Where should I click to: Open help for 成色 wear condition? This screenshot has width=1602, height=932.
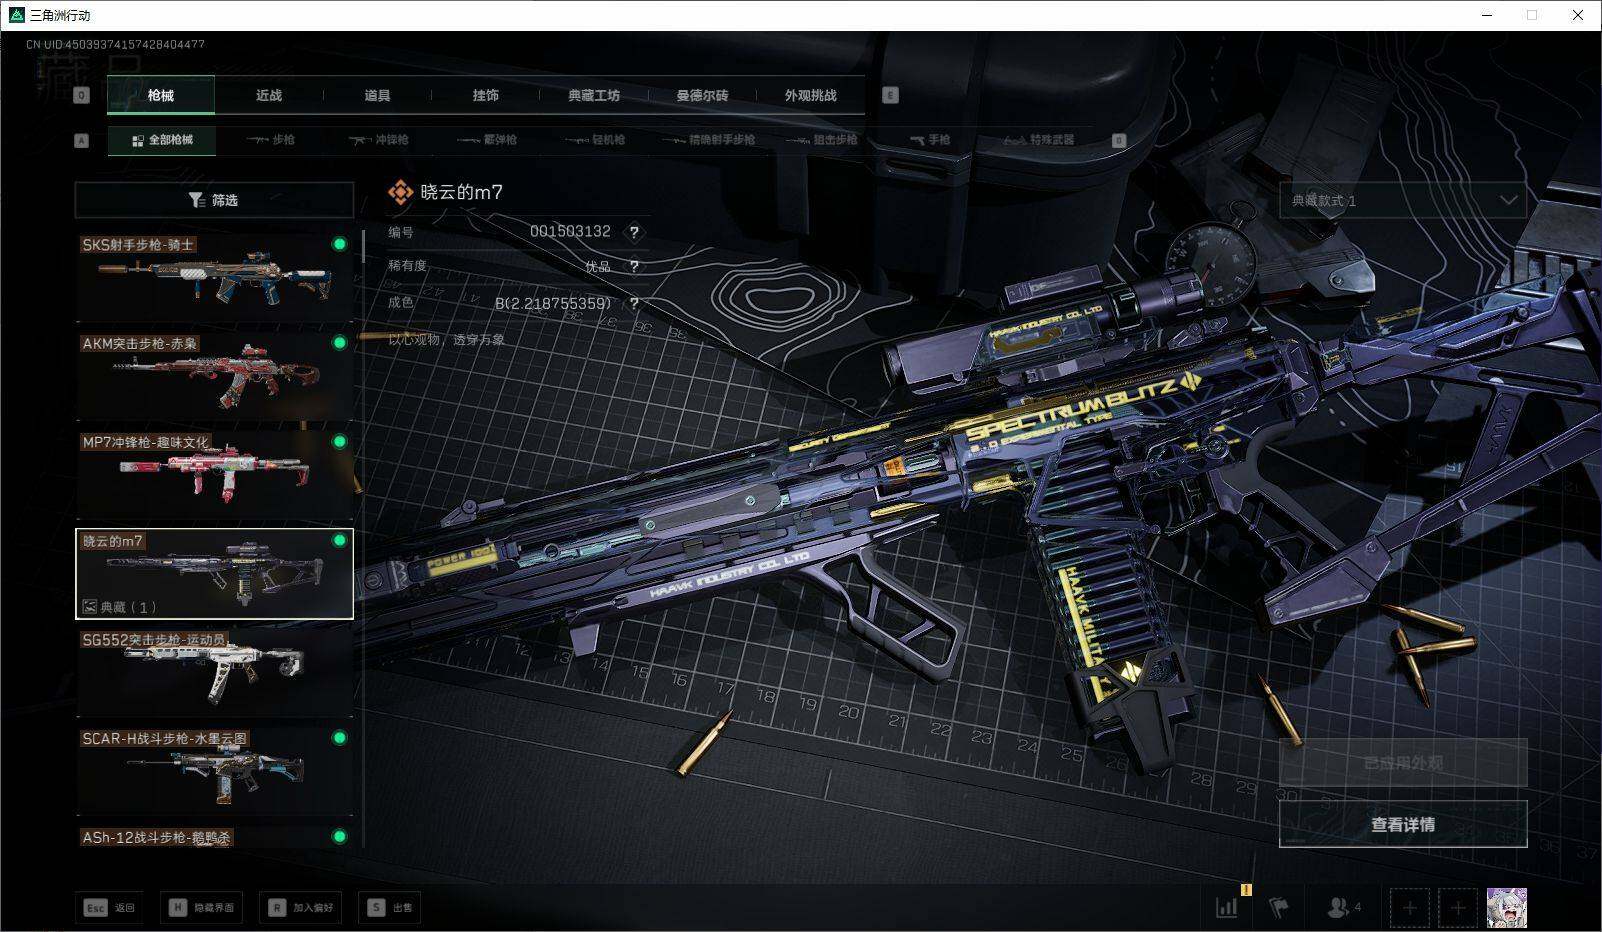click(634, 303)
